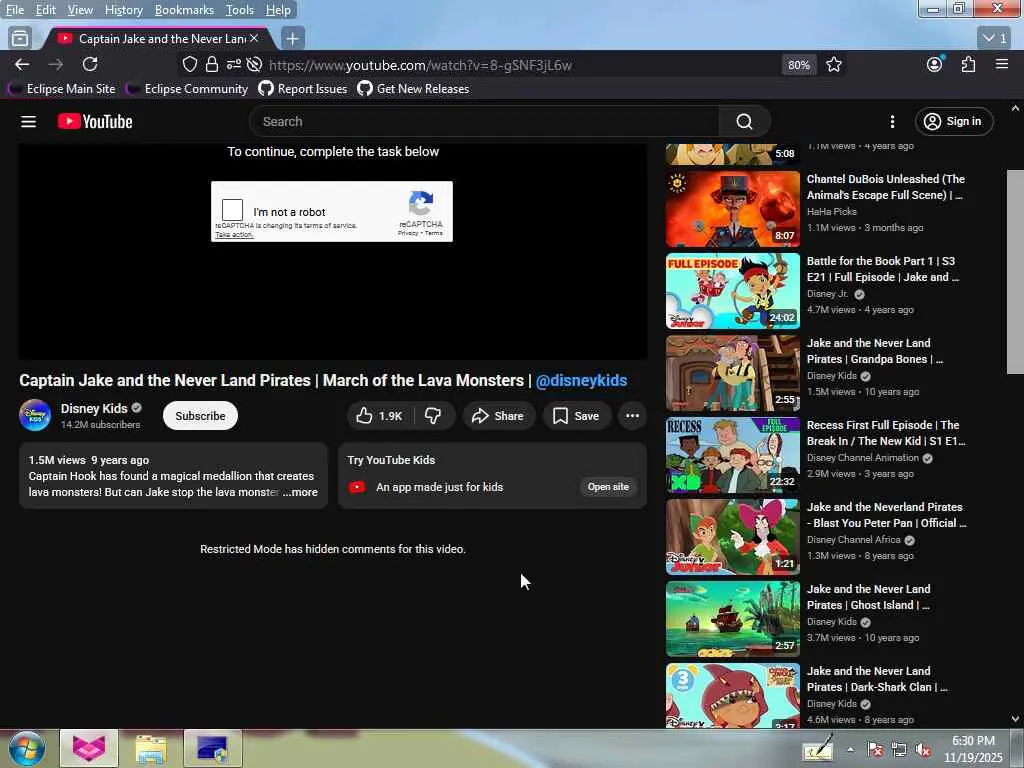
Task: Open the browser account icon
Action: tap(935, 64)
